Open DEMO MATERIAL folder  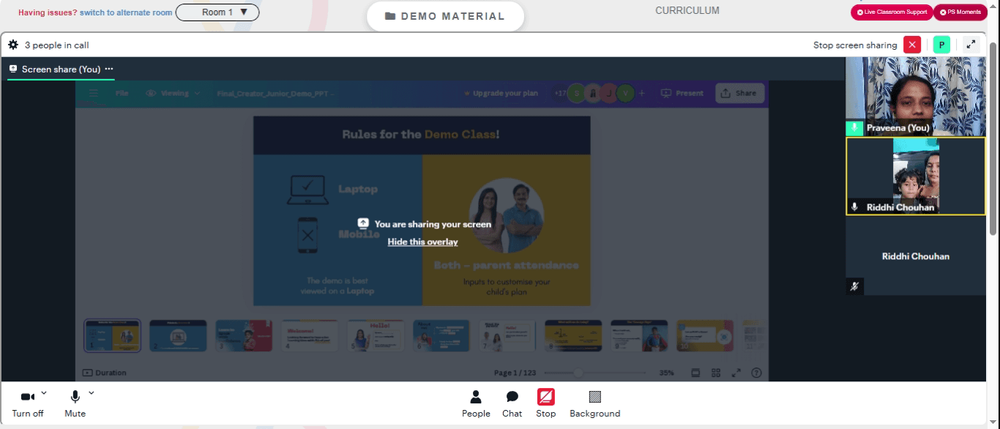click(x=445, y=17)
